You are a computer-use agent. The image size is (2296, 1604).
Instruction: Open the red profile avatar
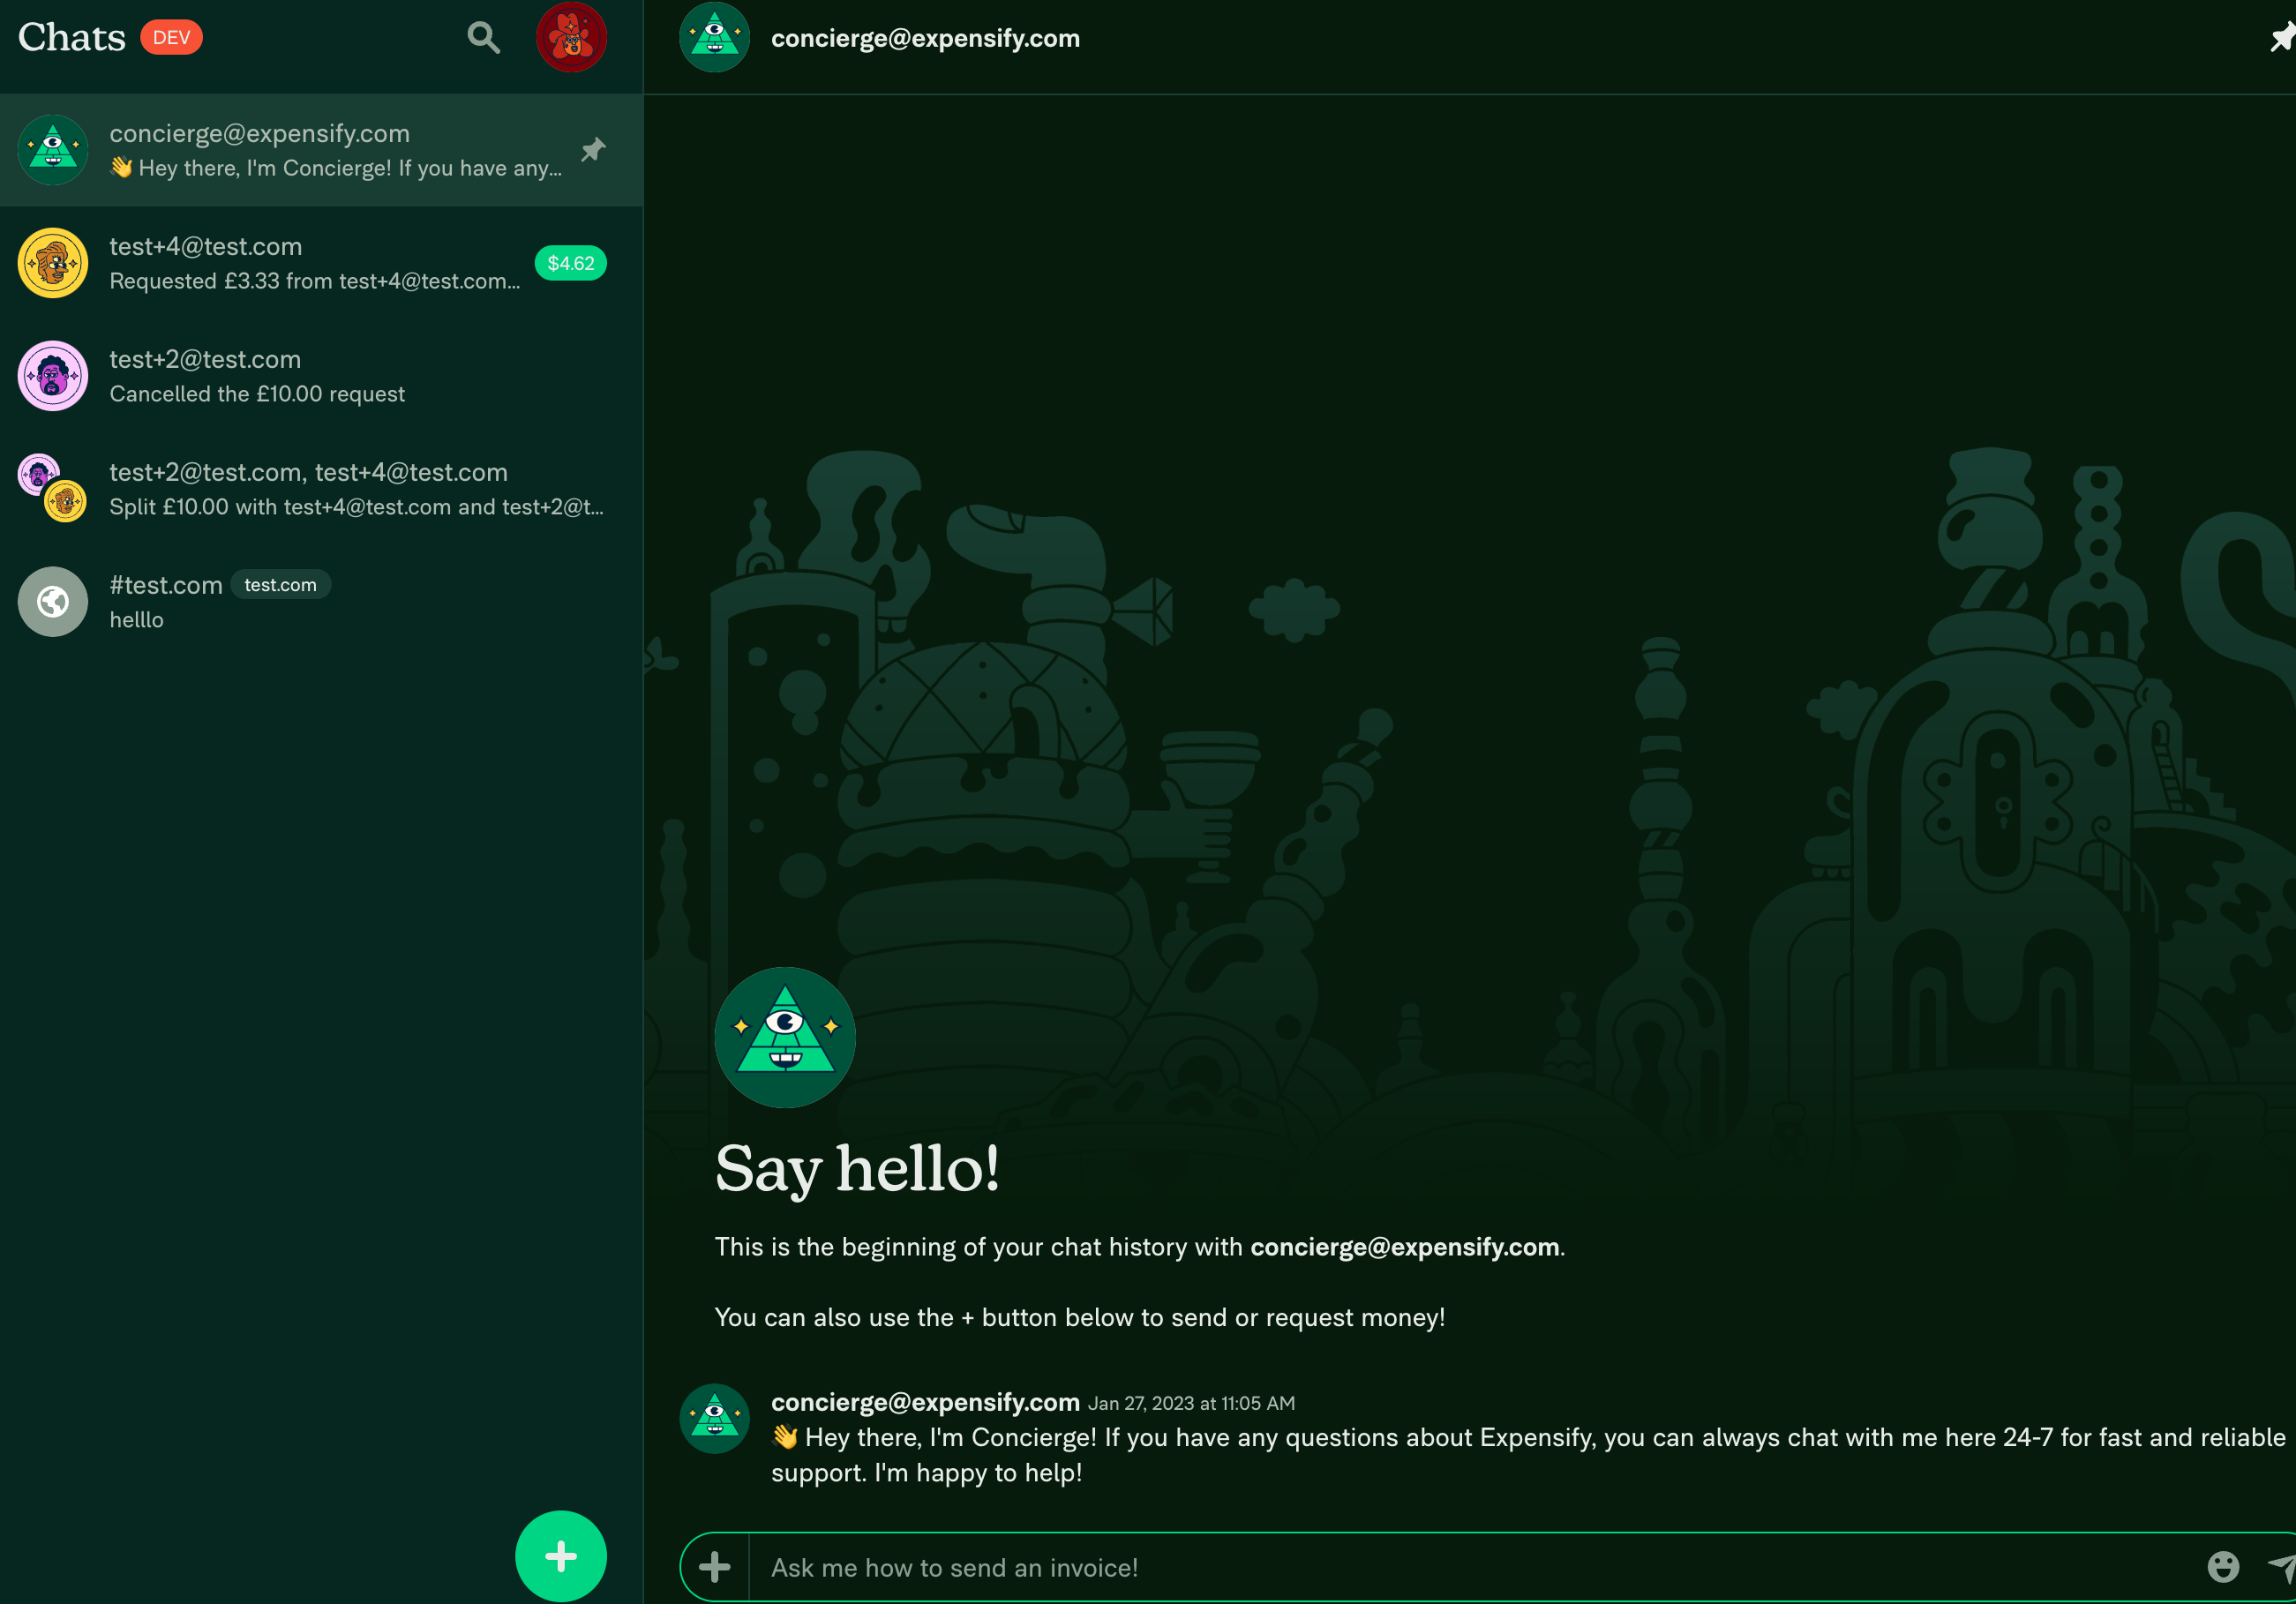[571, 38]
